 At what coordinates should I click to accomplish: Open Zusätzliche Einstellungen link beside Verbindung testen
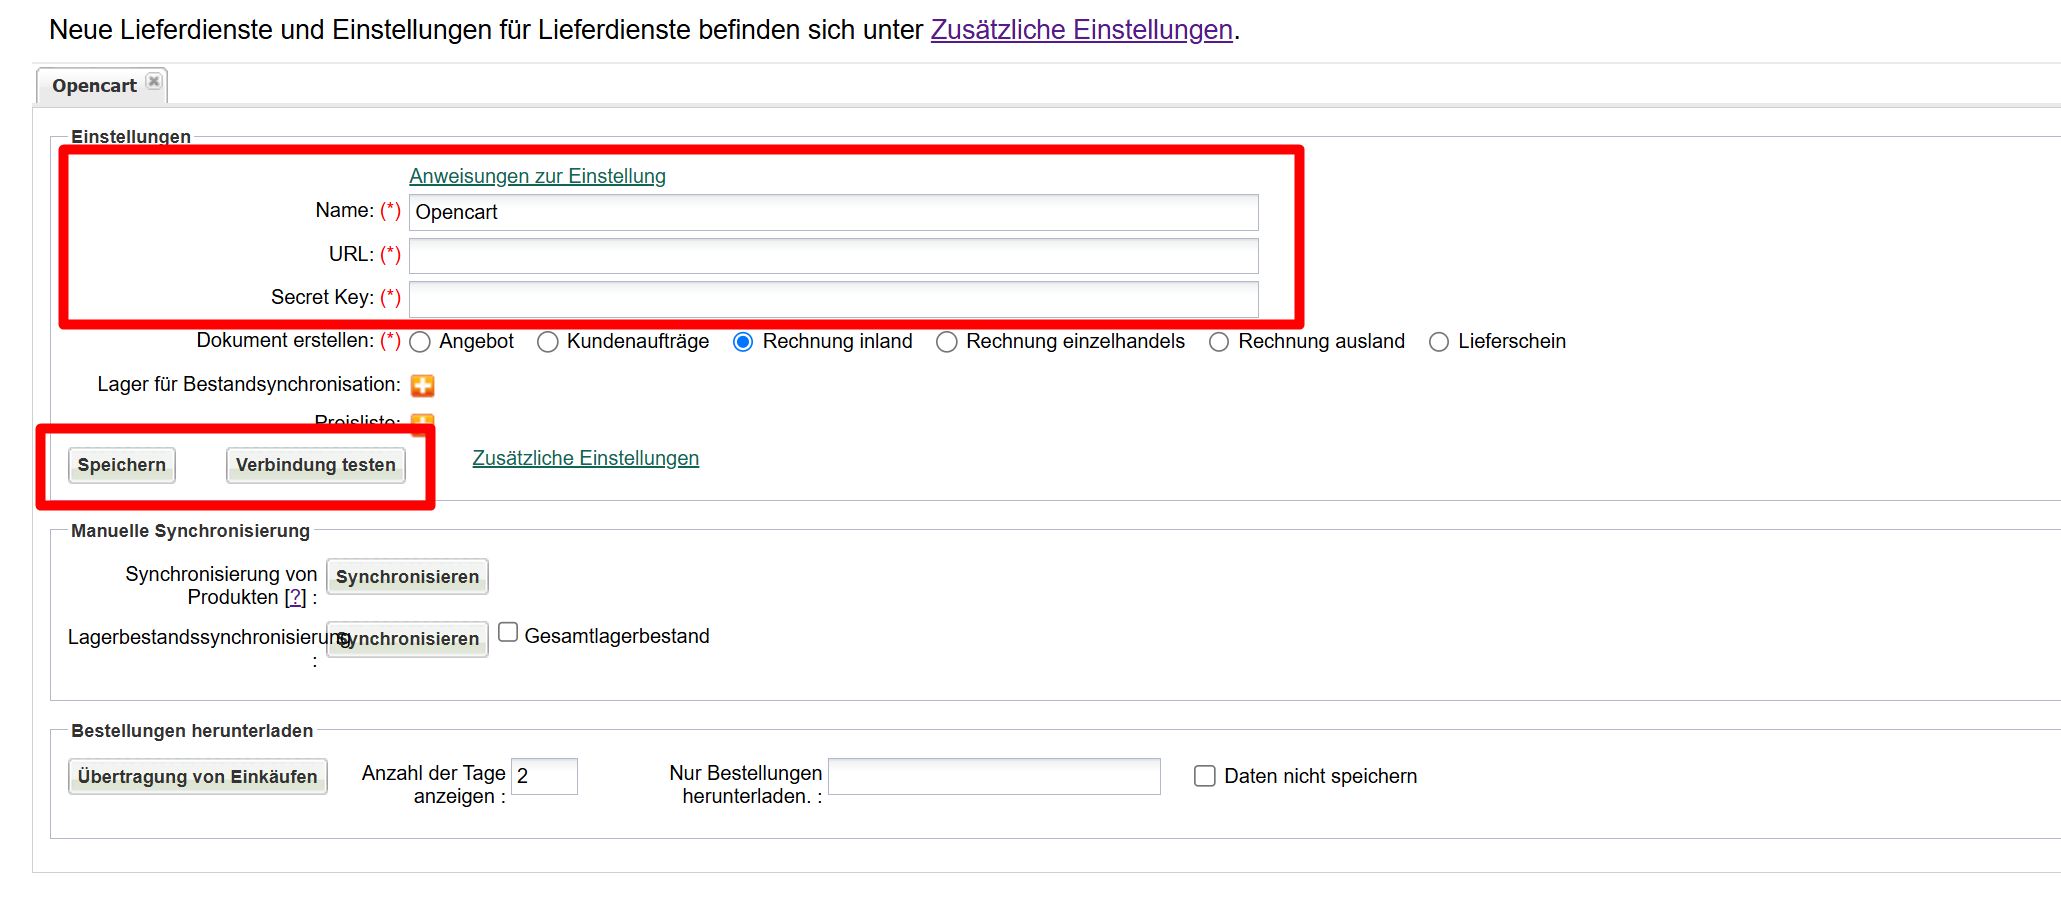pos(585,458)
